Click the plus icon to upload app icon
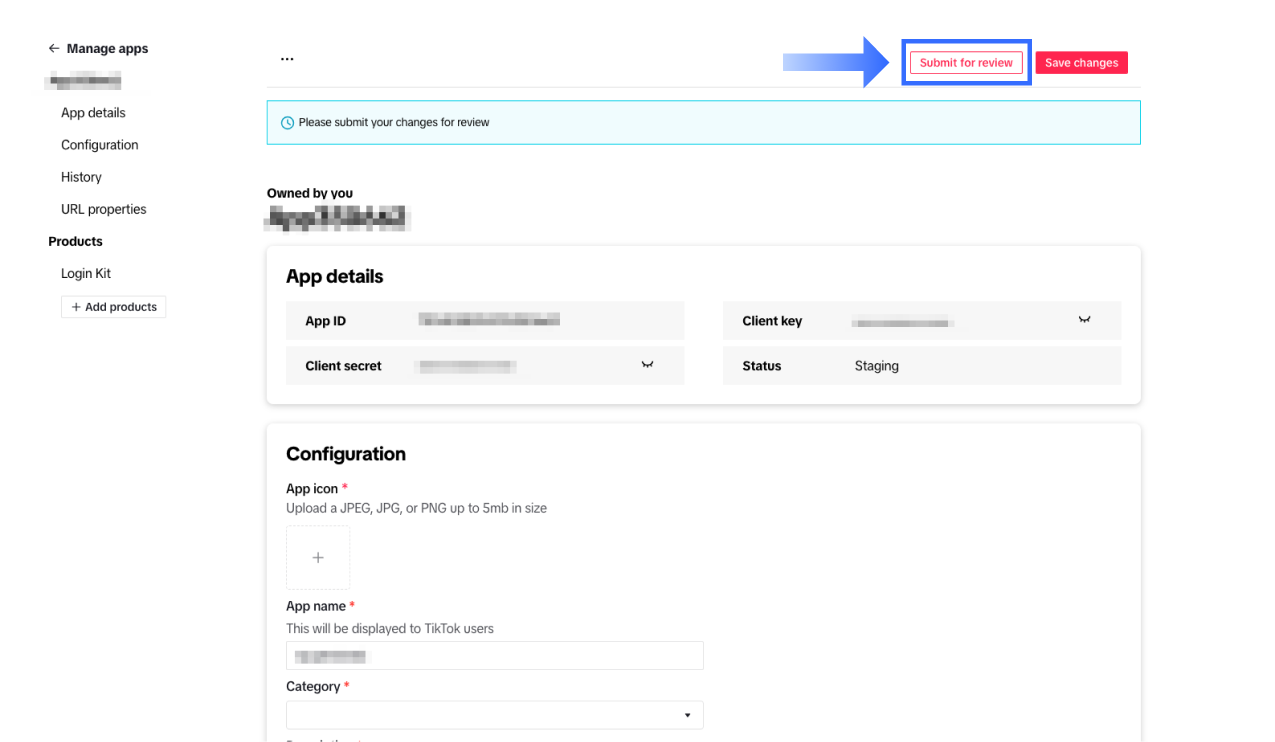The image size is (1275, 742). click(318, 558)
